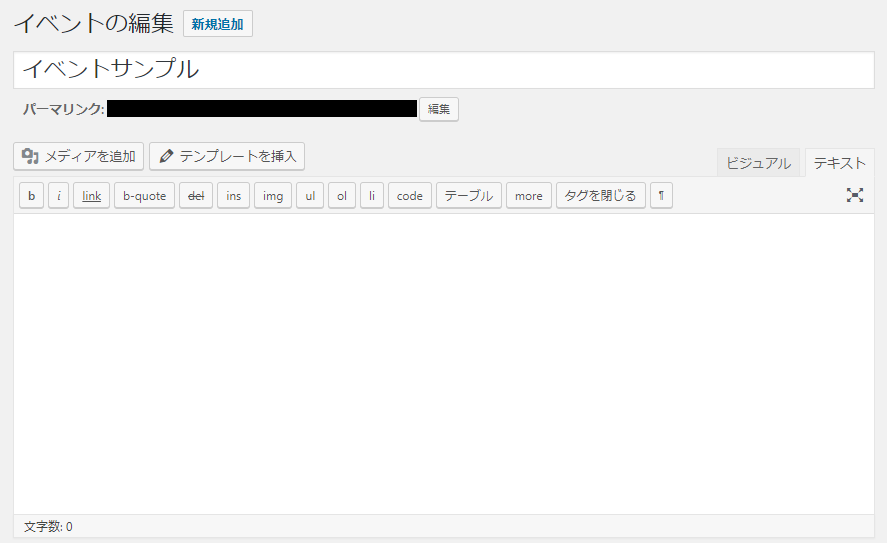Select the テキスト editor tab
The width and height of the screenshot is (887, 543).
point(839,163)
